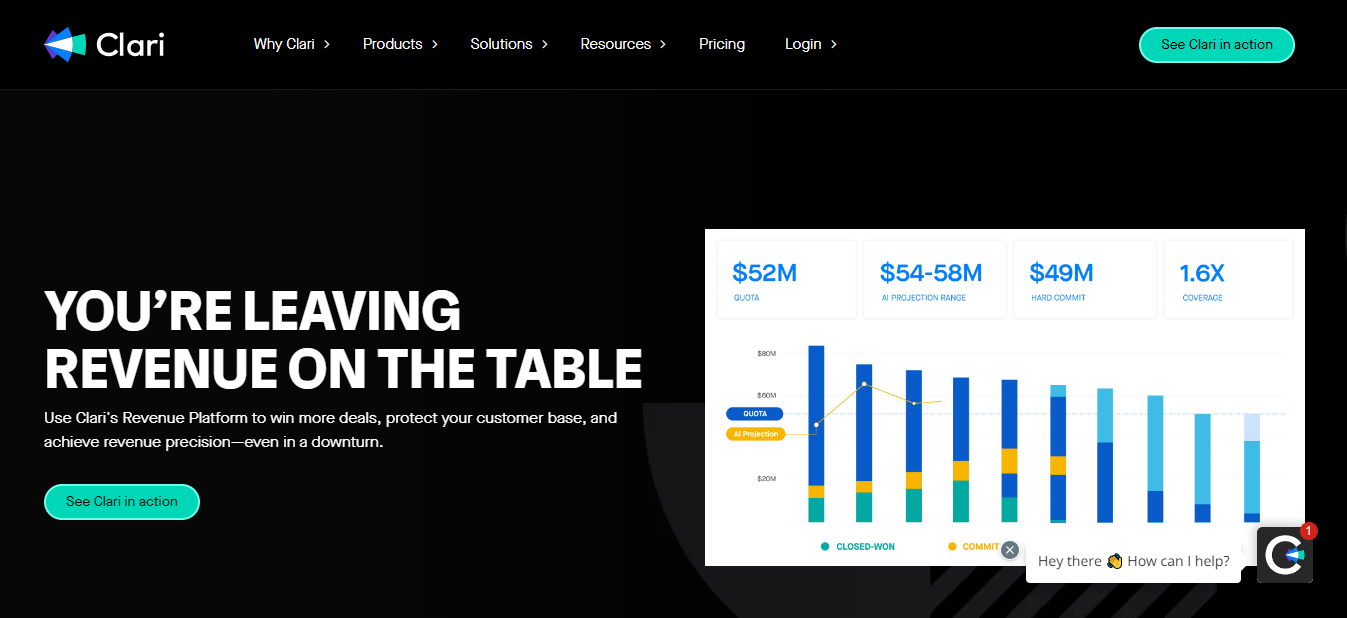Image resolution: width=1347 pixels, height=618 pixels.
Task: Click the $60M axis label
Action: pos(767,396)
